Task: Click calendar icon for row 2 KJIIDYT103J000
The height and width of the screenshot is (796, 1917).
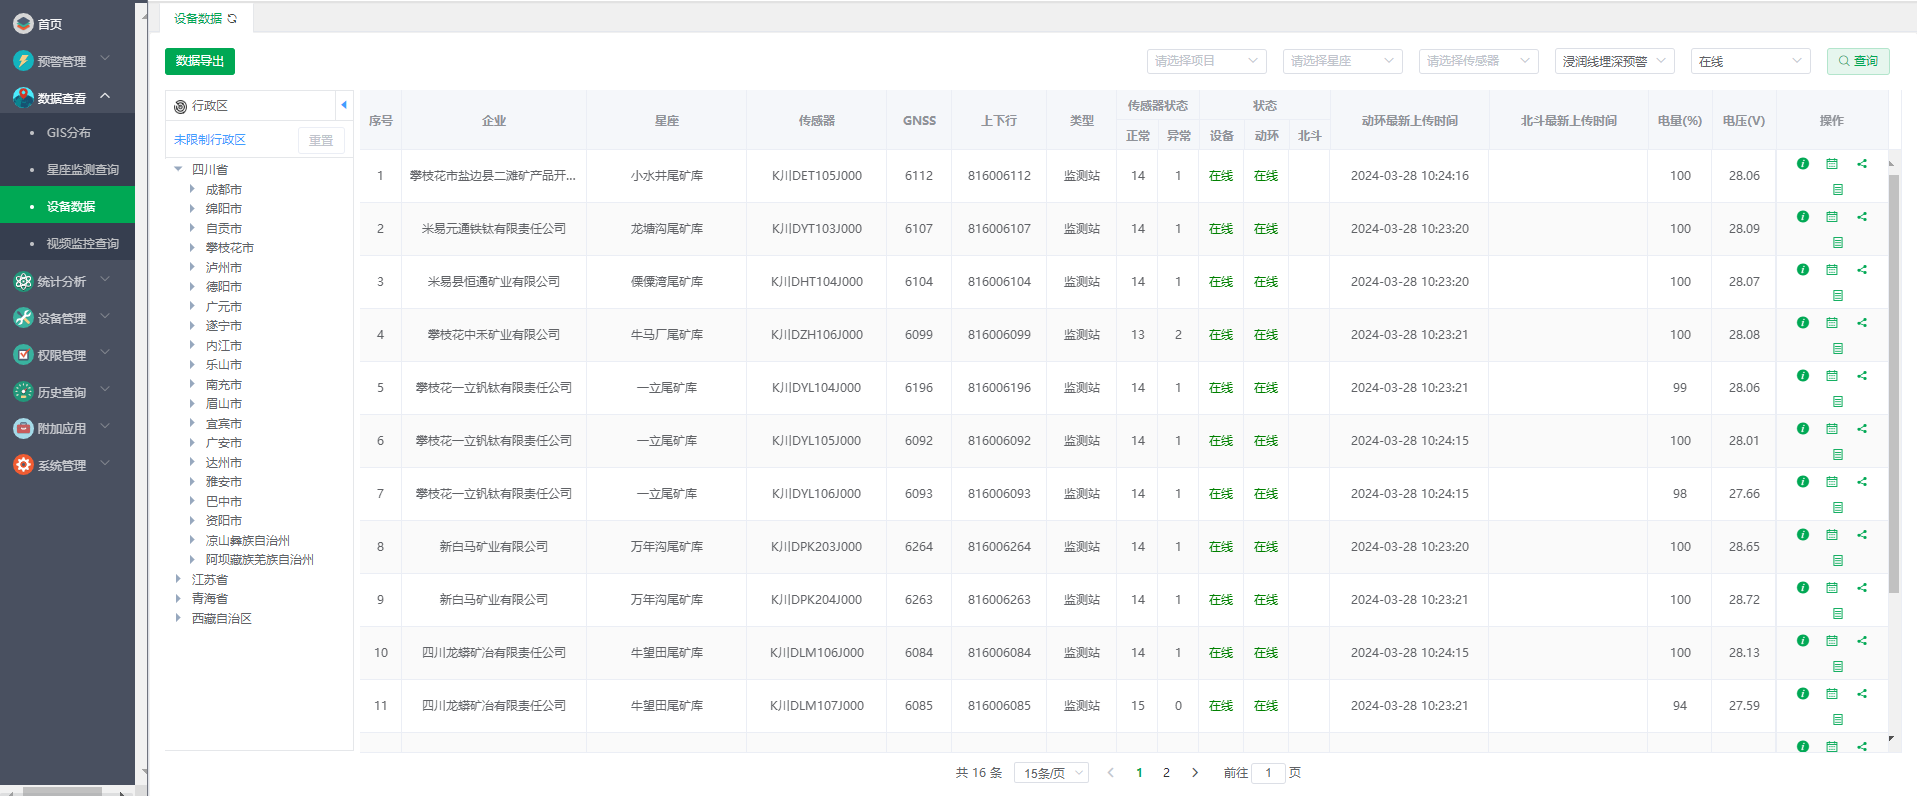Action: [x=1831, y=216]
